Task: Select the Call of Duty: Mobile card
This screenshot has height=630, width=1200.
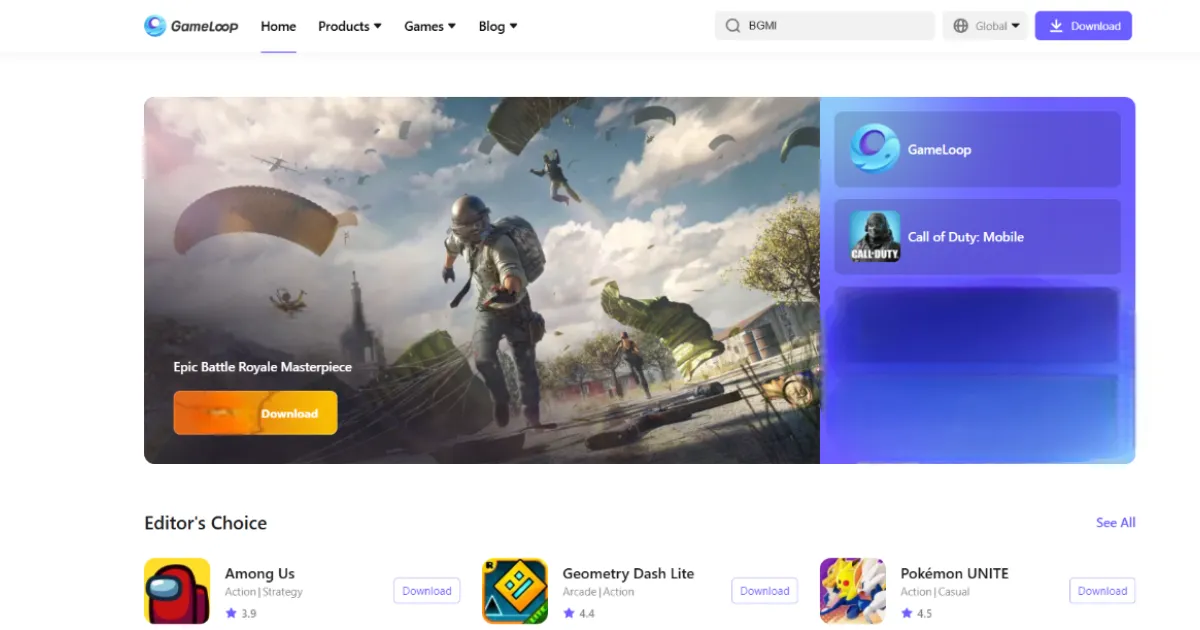Action: tap(977, 237)
